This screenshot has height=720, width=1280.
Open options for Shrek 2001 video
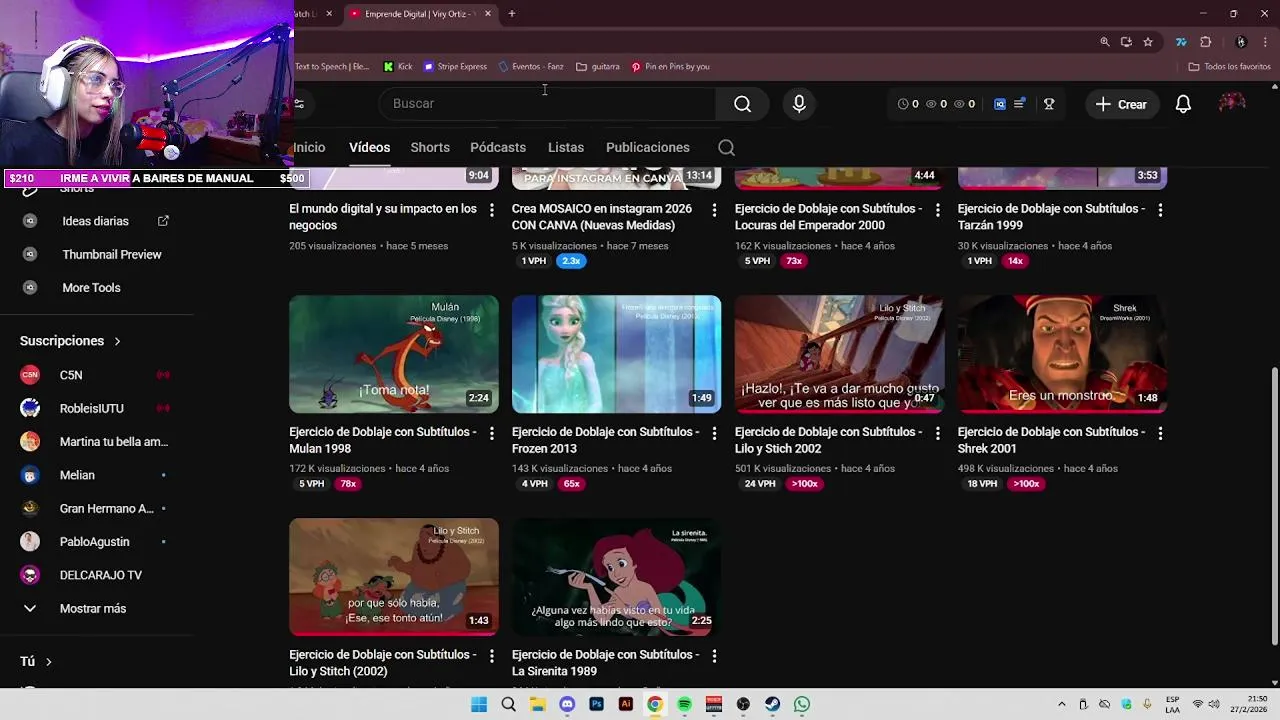1160,433
